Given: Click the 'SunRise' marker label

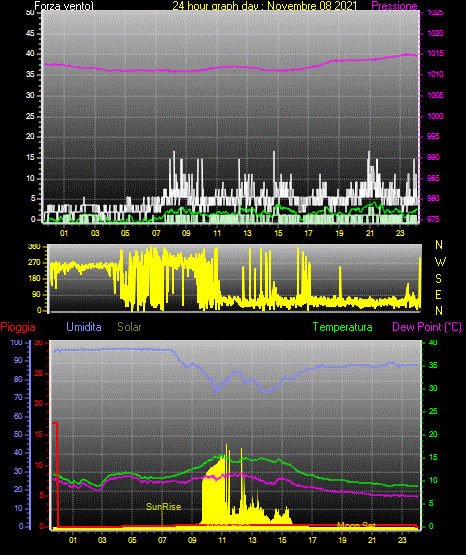Looking at the screenshot, I should tap(163, 507).
